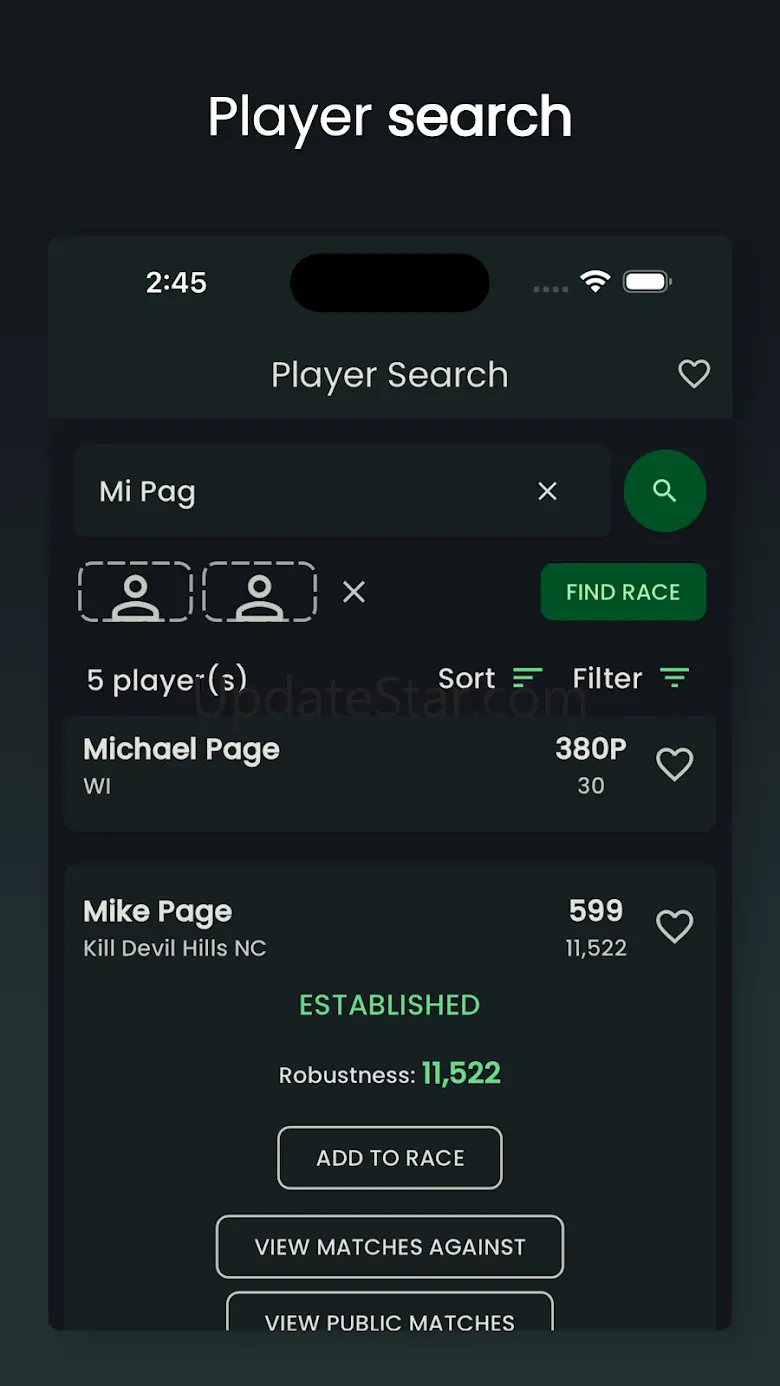Favorite Mike Page with heart icon
The image size is (780, 1386).
click(x=674, y=927)
